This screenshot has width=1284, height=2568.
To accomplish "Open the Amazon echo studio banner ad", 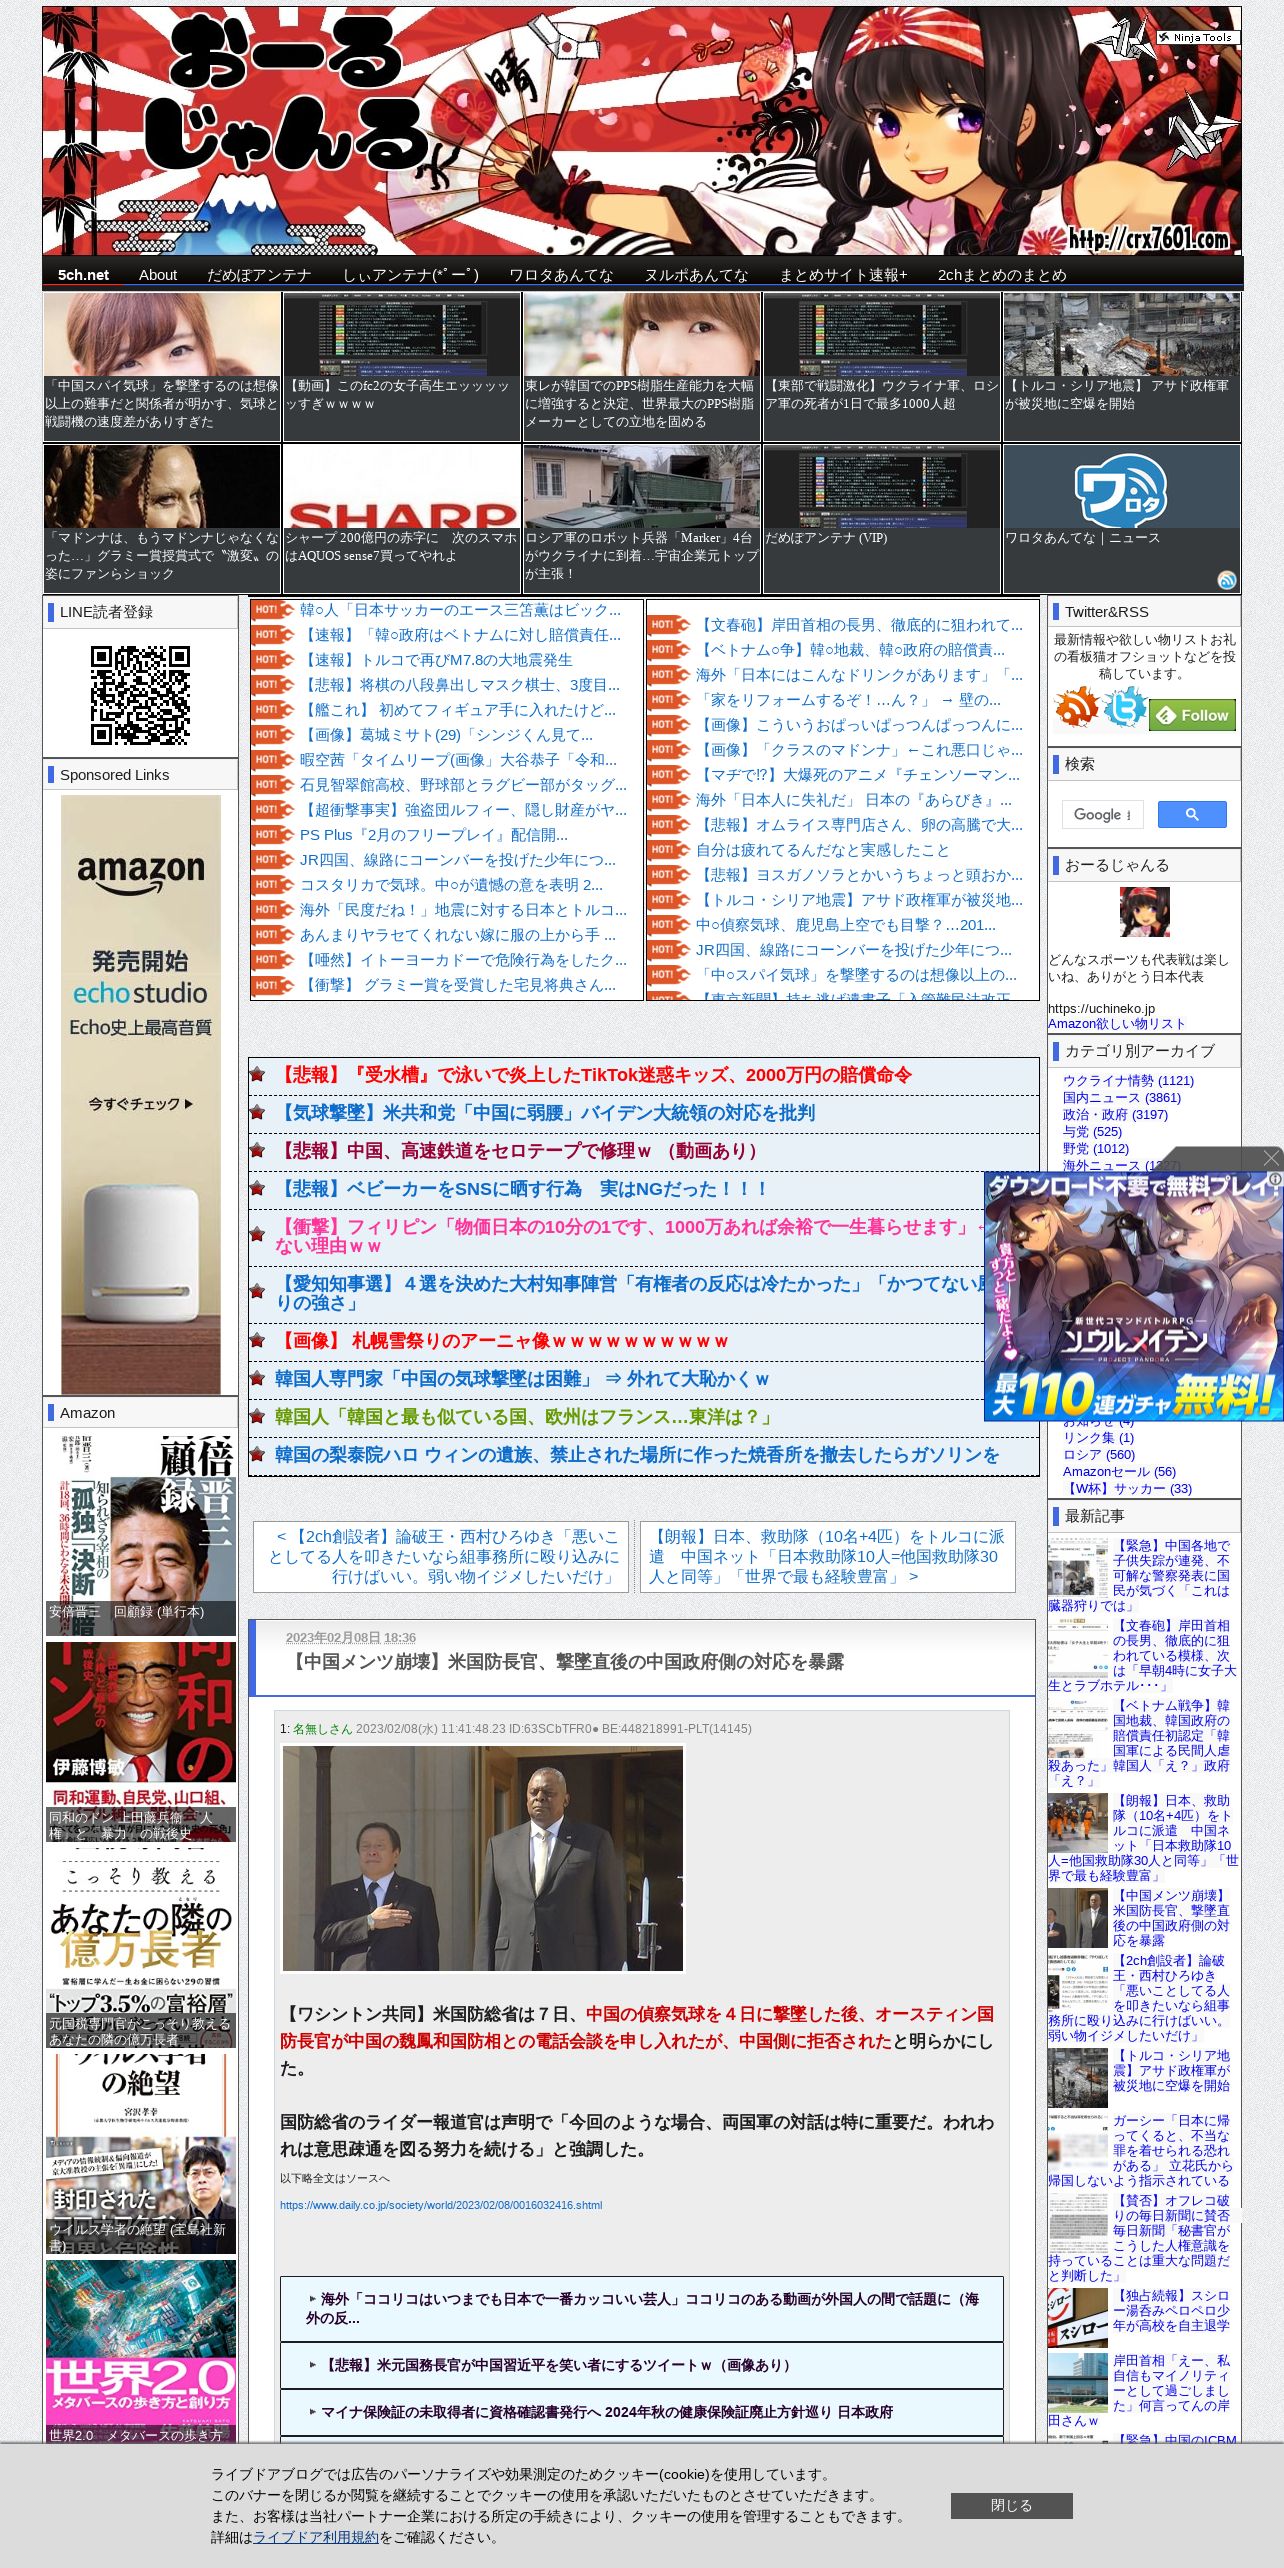I will [x=141, y=1095].
